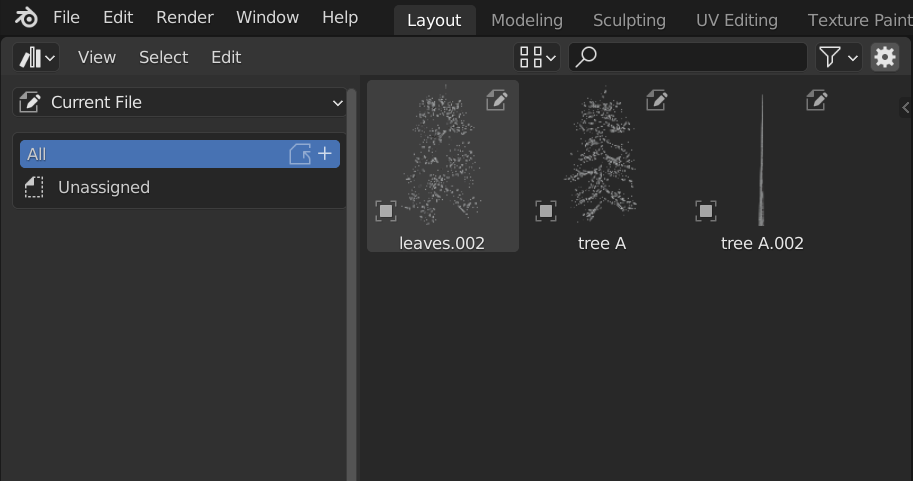913x481 pixels.
Task: Toggle the settings gear region button
Action: tap(884, 57)
